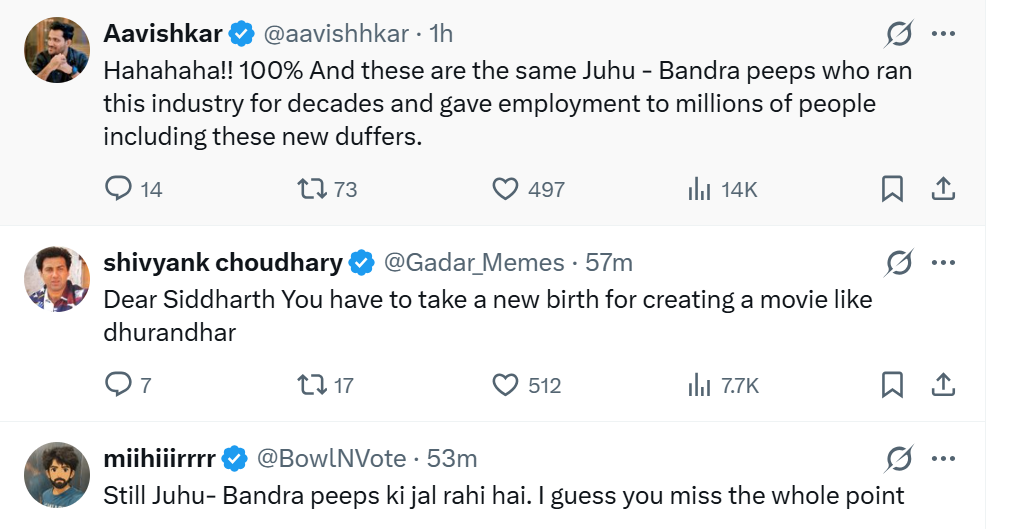Open more options on shivyank choudhary's tweet
This screenshot has width=1030, height=529.
click(943, 263)
